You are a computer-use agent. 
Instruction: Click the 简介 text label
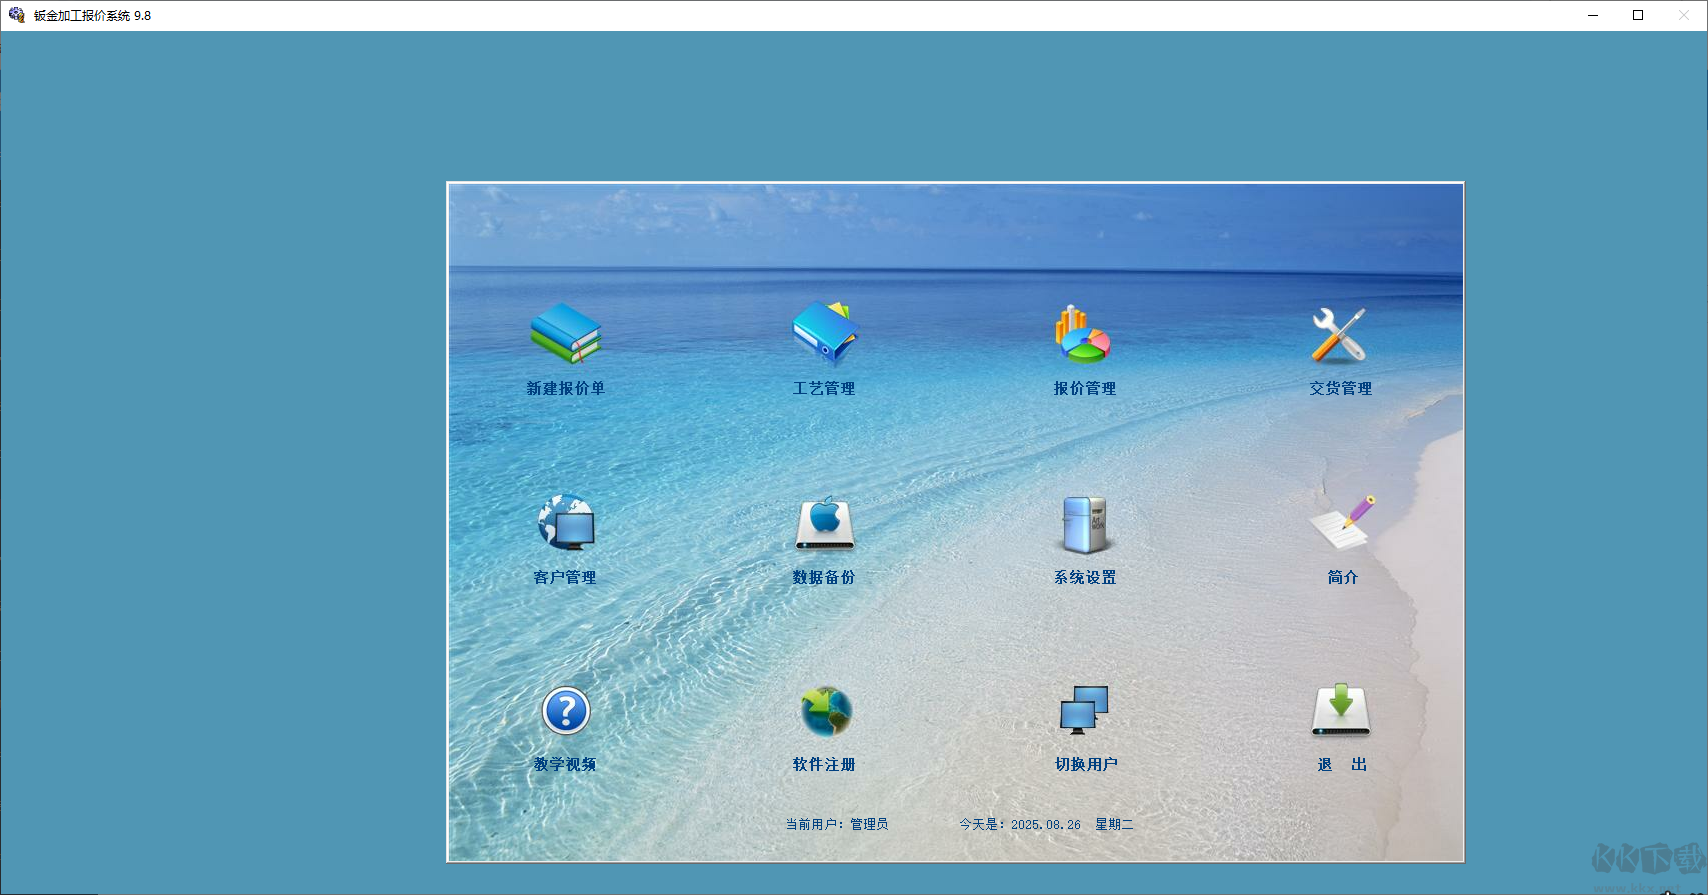pyautogui.click(x=1343, y=578)
